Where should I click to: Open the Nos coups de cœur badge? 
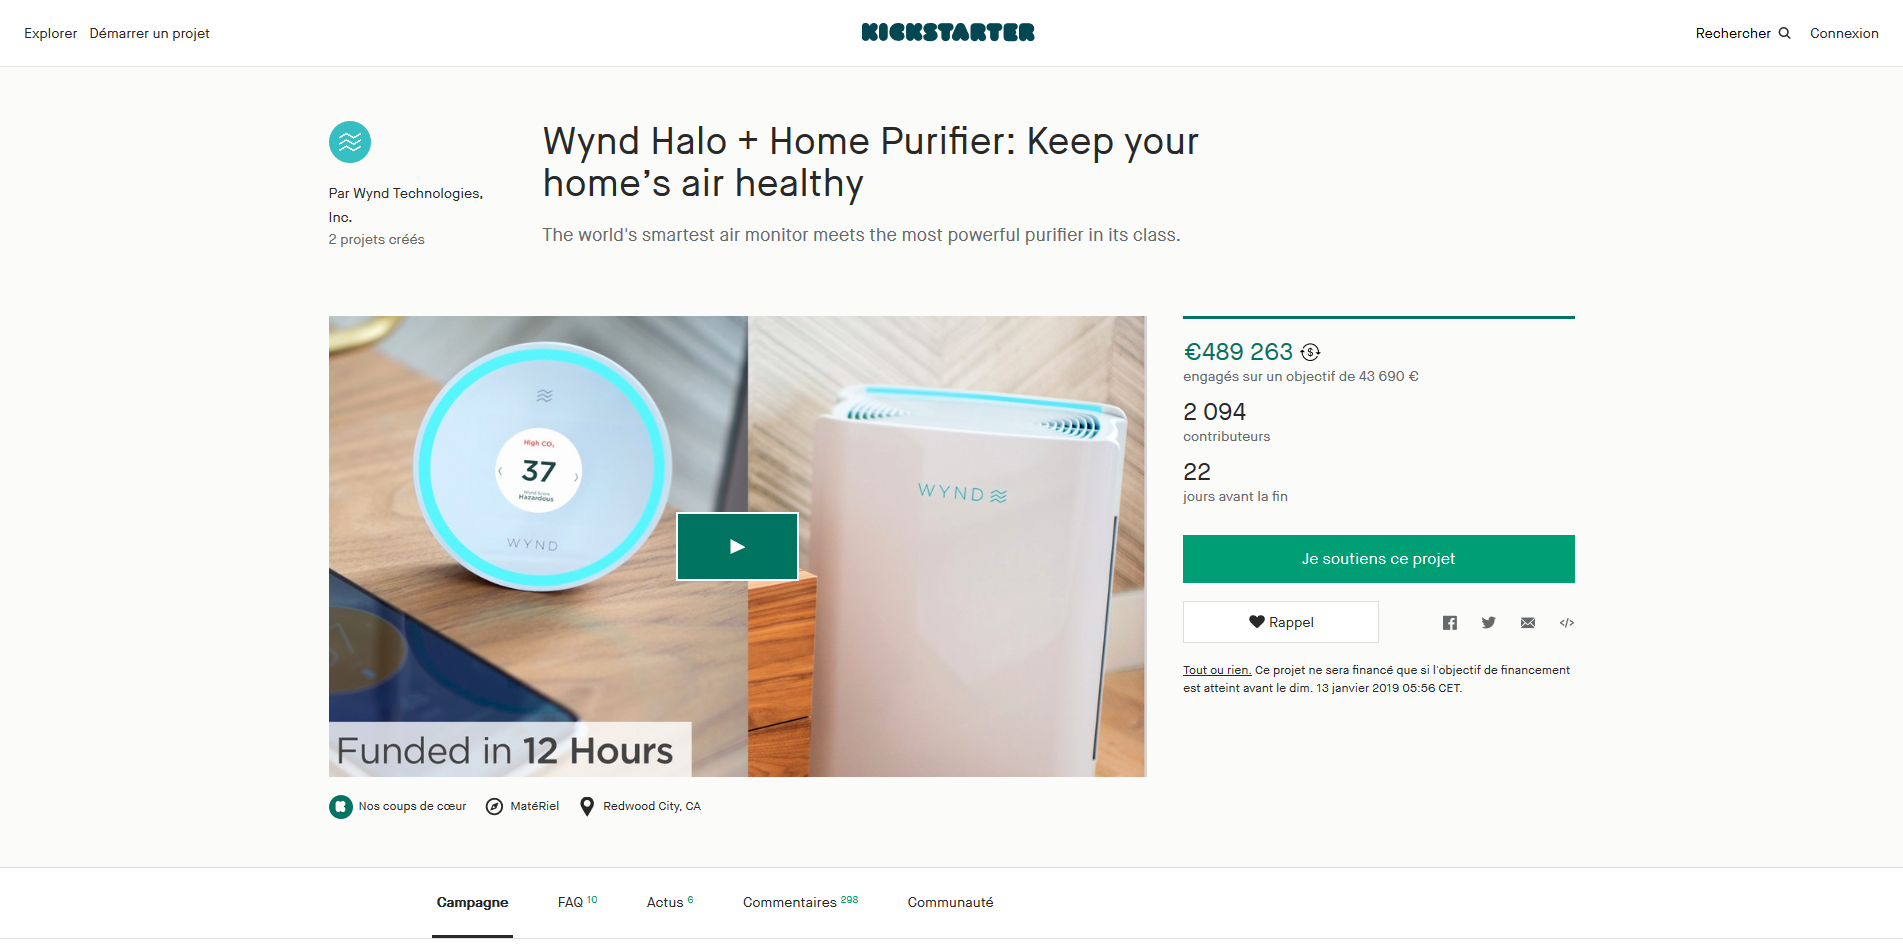[398, 806]
